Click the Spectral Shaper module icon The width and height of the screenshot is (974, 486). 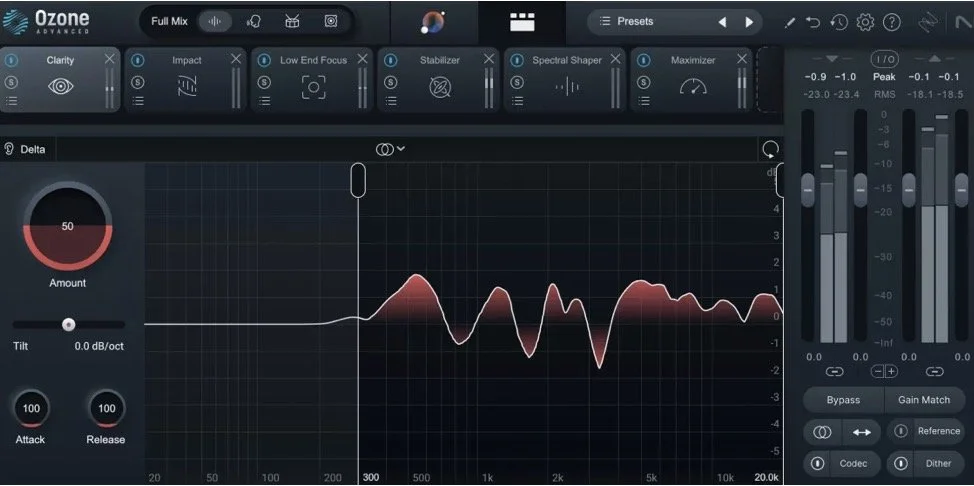click(567, 87)
